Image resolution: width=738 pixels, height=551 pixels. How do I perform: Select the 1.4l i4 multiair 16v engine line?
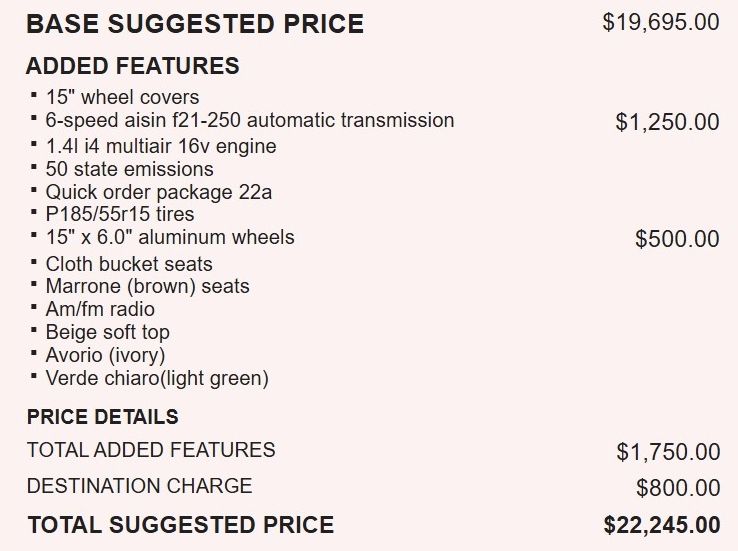pos(161,146)
